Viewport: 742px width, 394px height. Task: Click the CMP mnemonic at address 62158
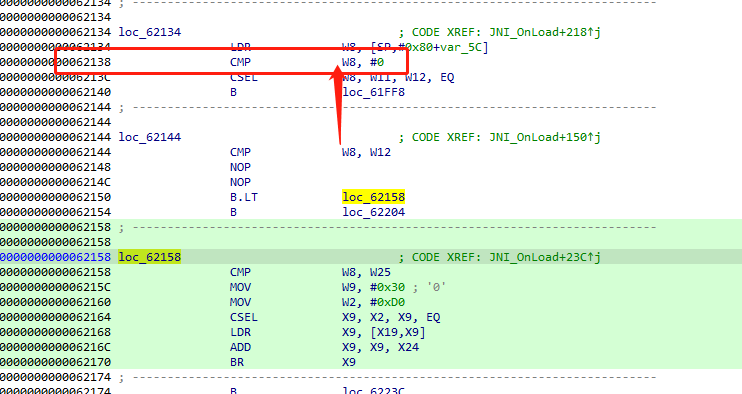240,272
